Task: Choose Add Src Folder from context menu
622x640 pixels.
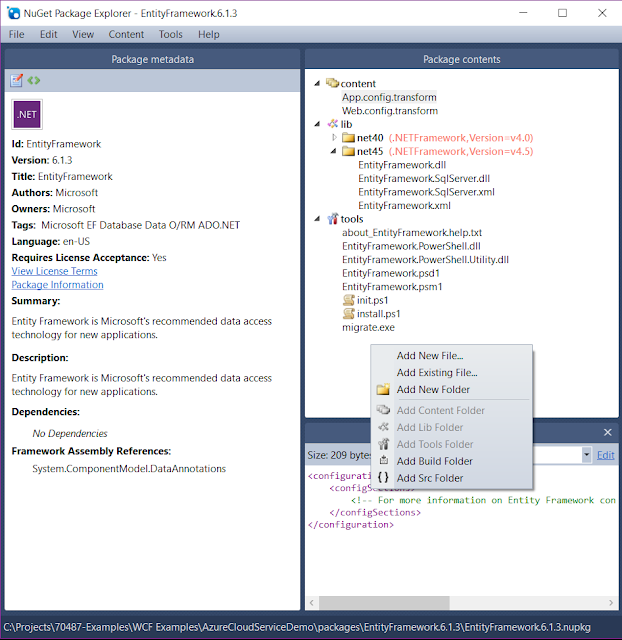Action: [x=451, y=478]
